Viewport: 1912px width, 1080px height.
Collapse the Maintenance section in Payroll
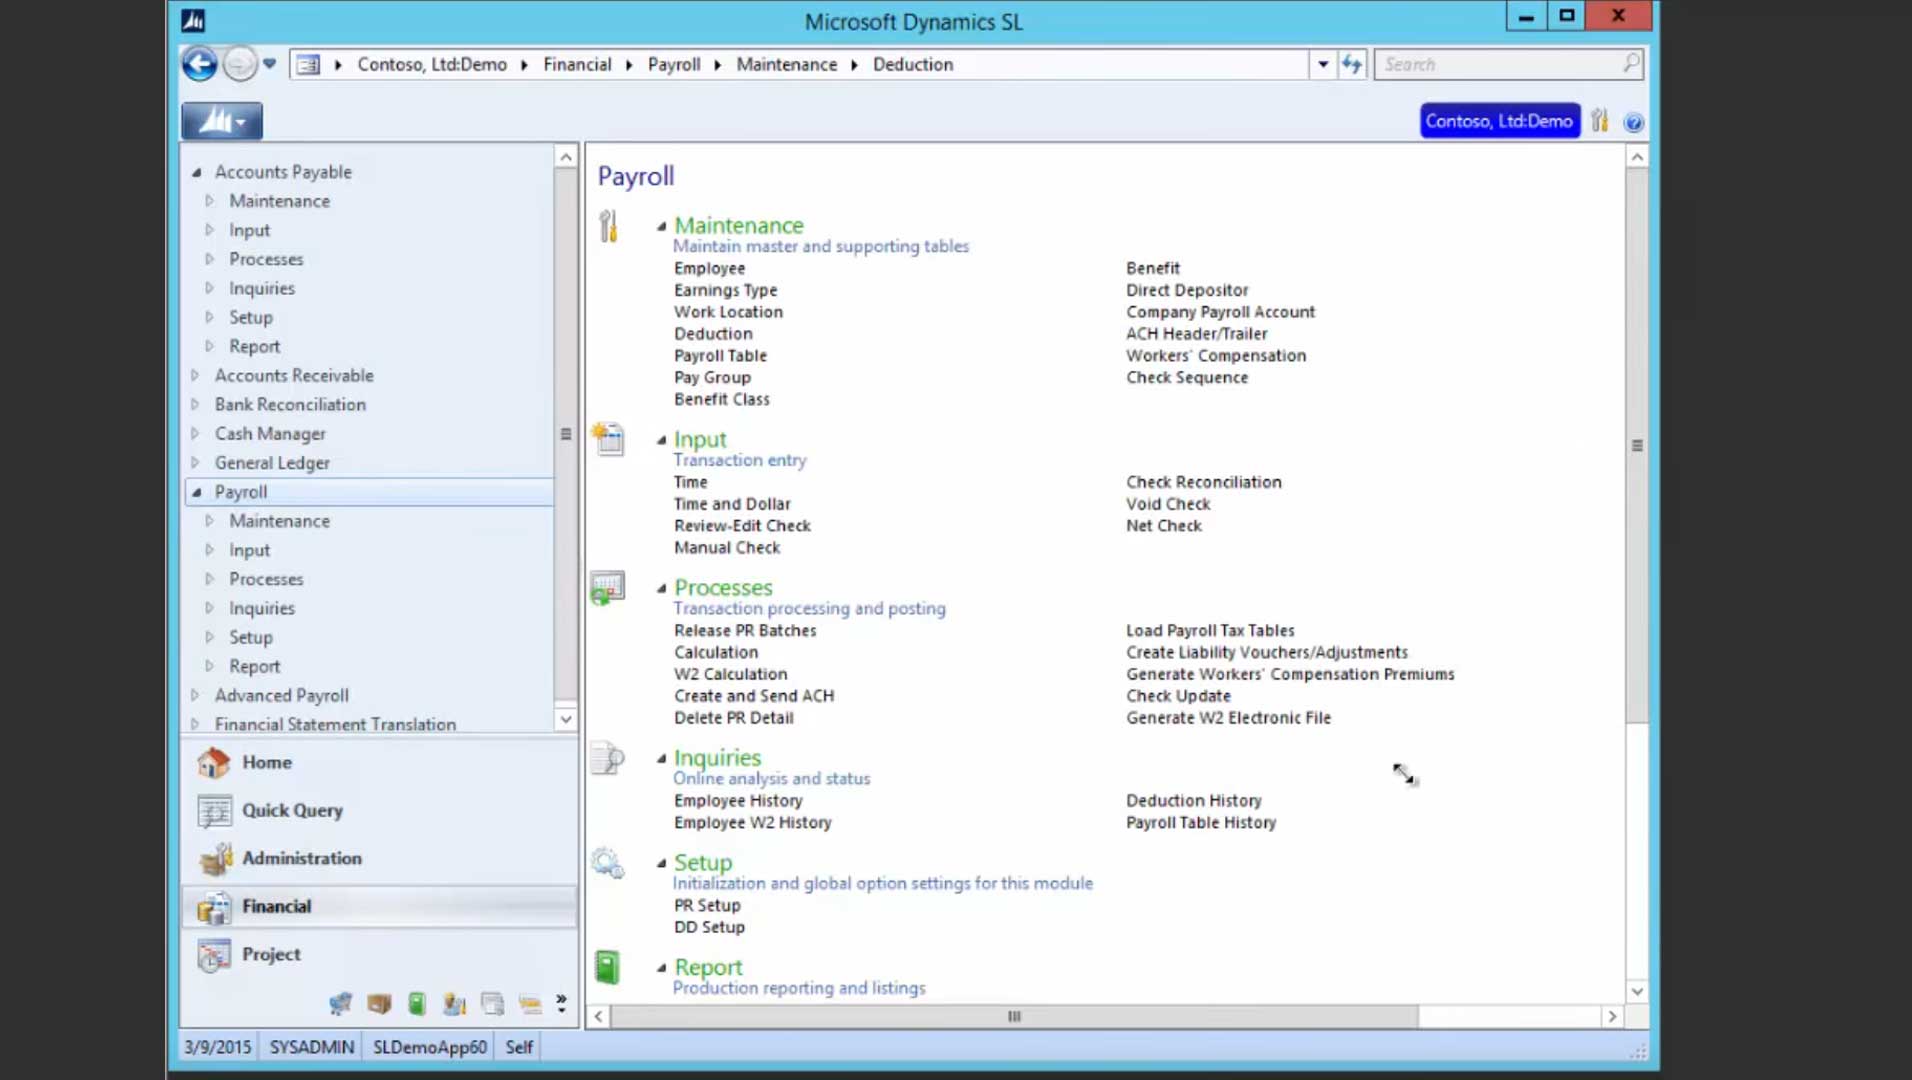[x=661, y=226]
